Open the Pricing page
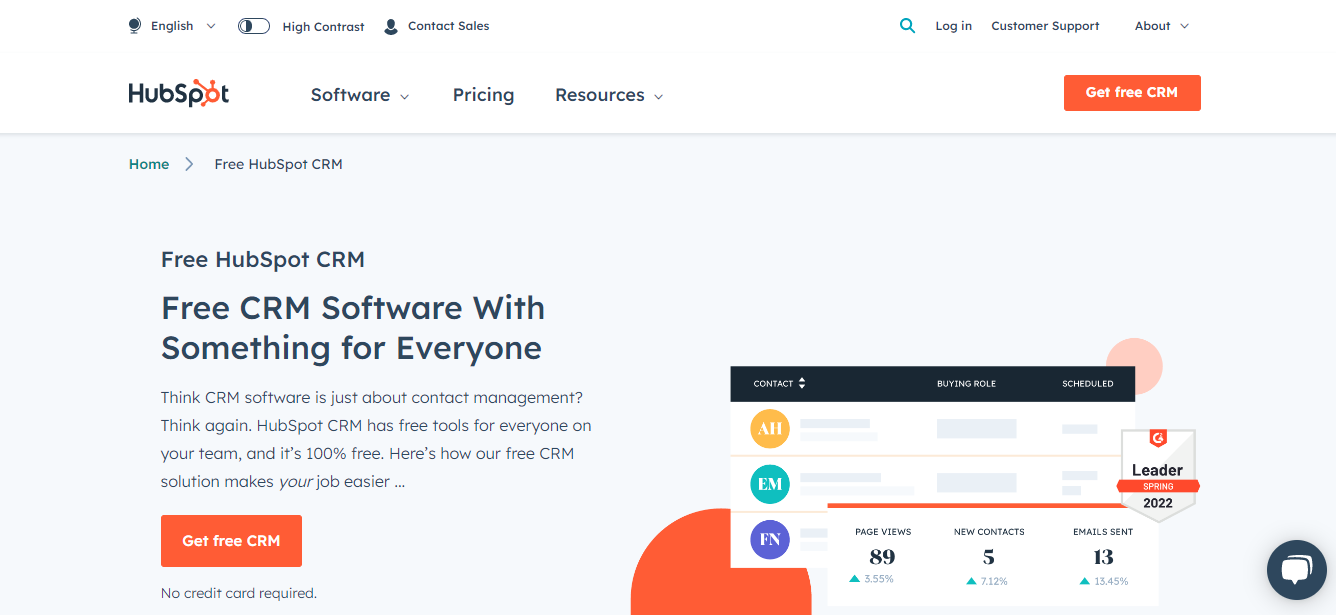This screenshot has height=615, width=1336. 483,95
